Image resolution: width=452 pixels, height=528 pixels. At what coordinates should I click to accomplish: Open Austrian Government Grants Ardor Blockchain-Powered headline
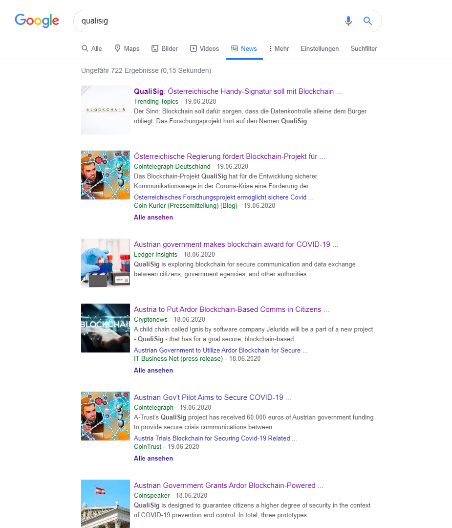pyautogui.click(x=228, y=485)
